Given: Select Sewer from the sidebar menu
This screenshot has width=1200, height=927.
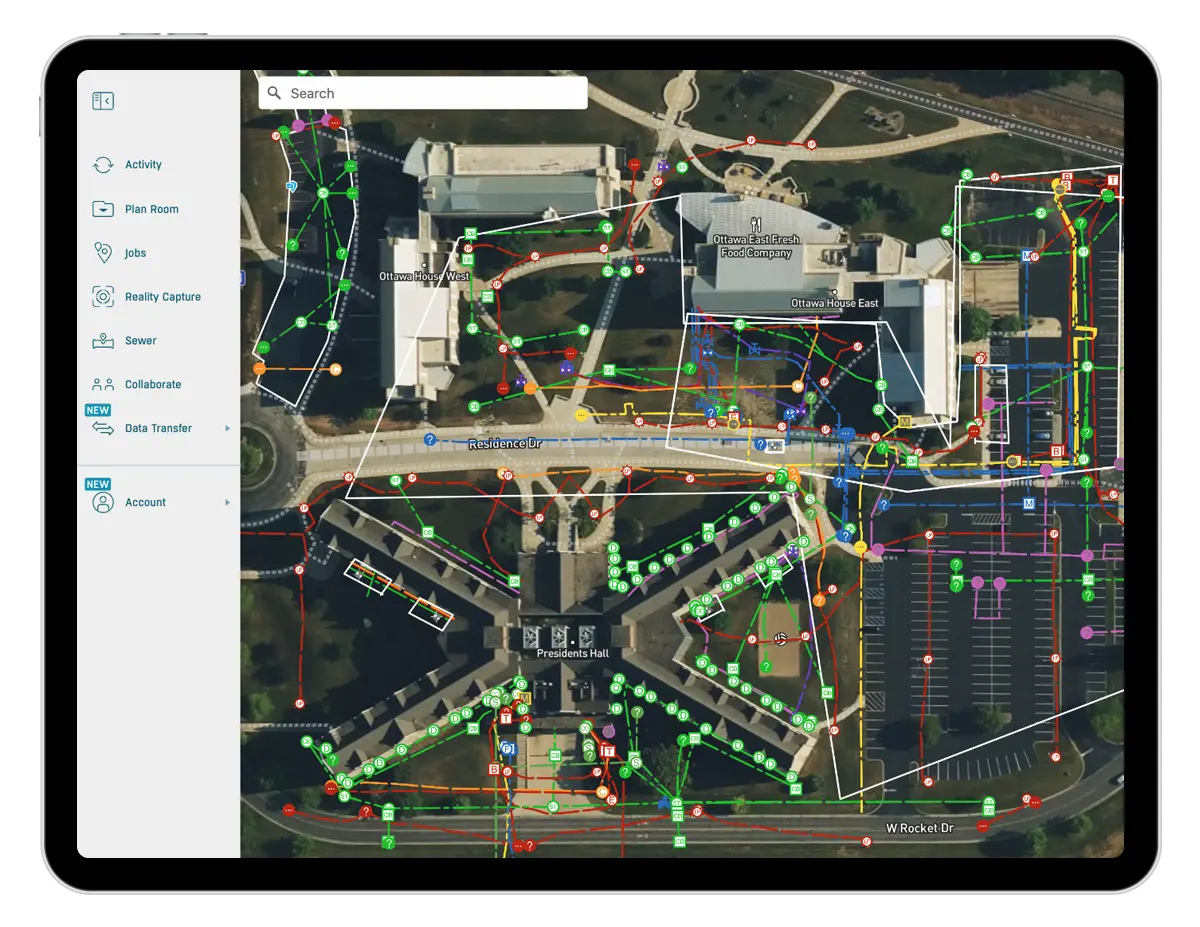Looking at the screenshot, I should pos(140,340).
